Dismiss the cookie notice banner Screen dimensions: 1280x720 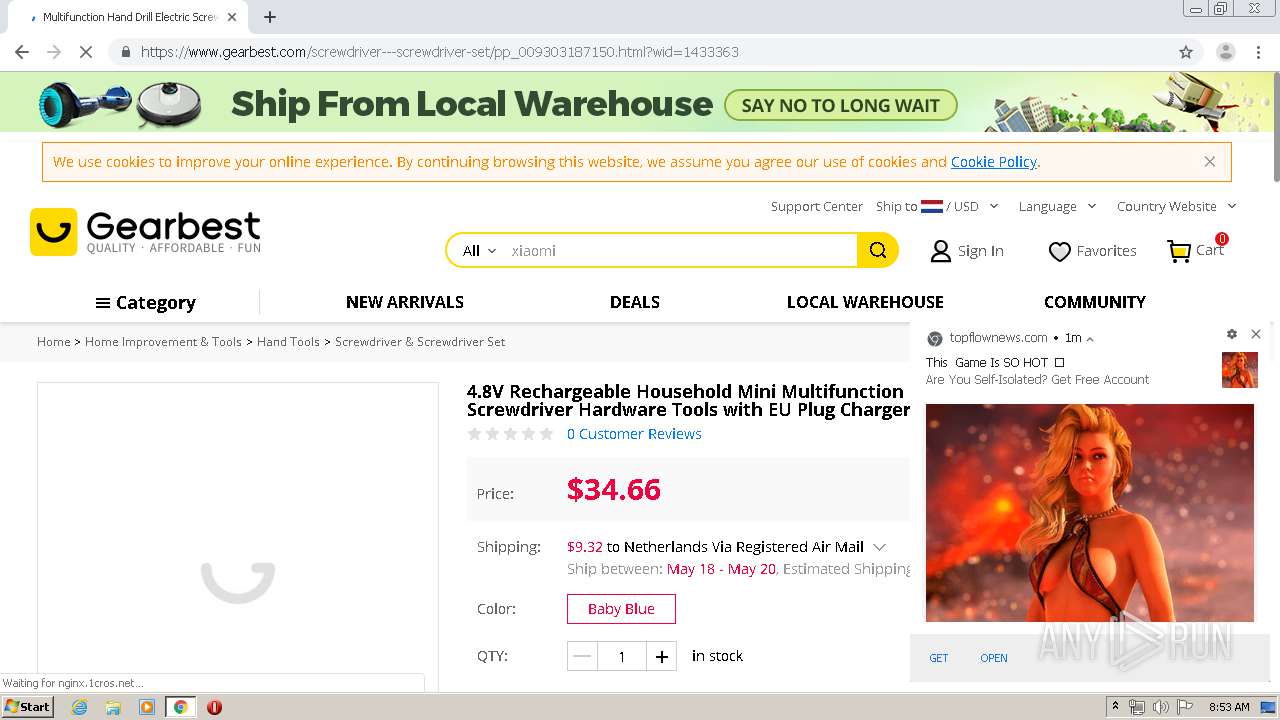pos(1210,161)
